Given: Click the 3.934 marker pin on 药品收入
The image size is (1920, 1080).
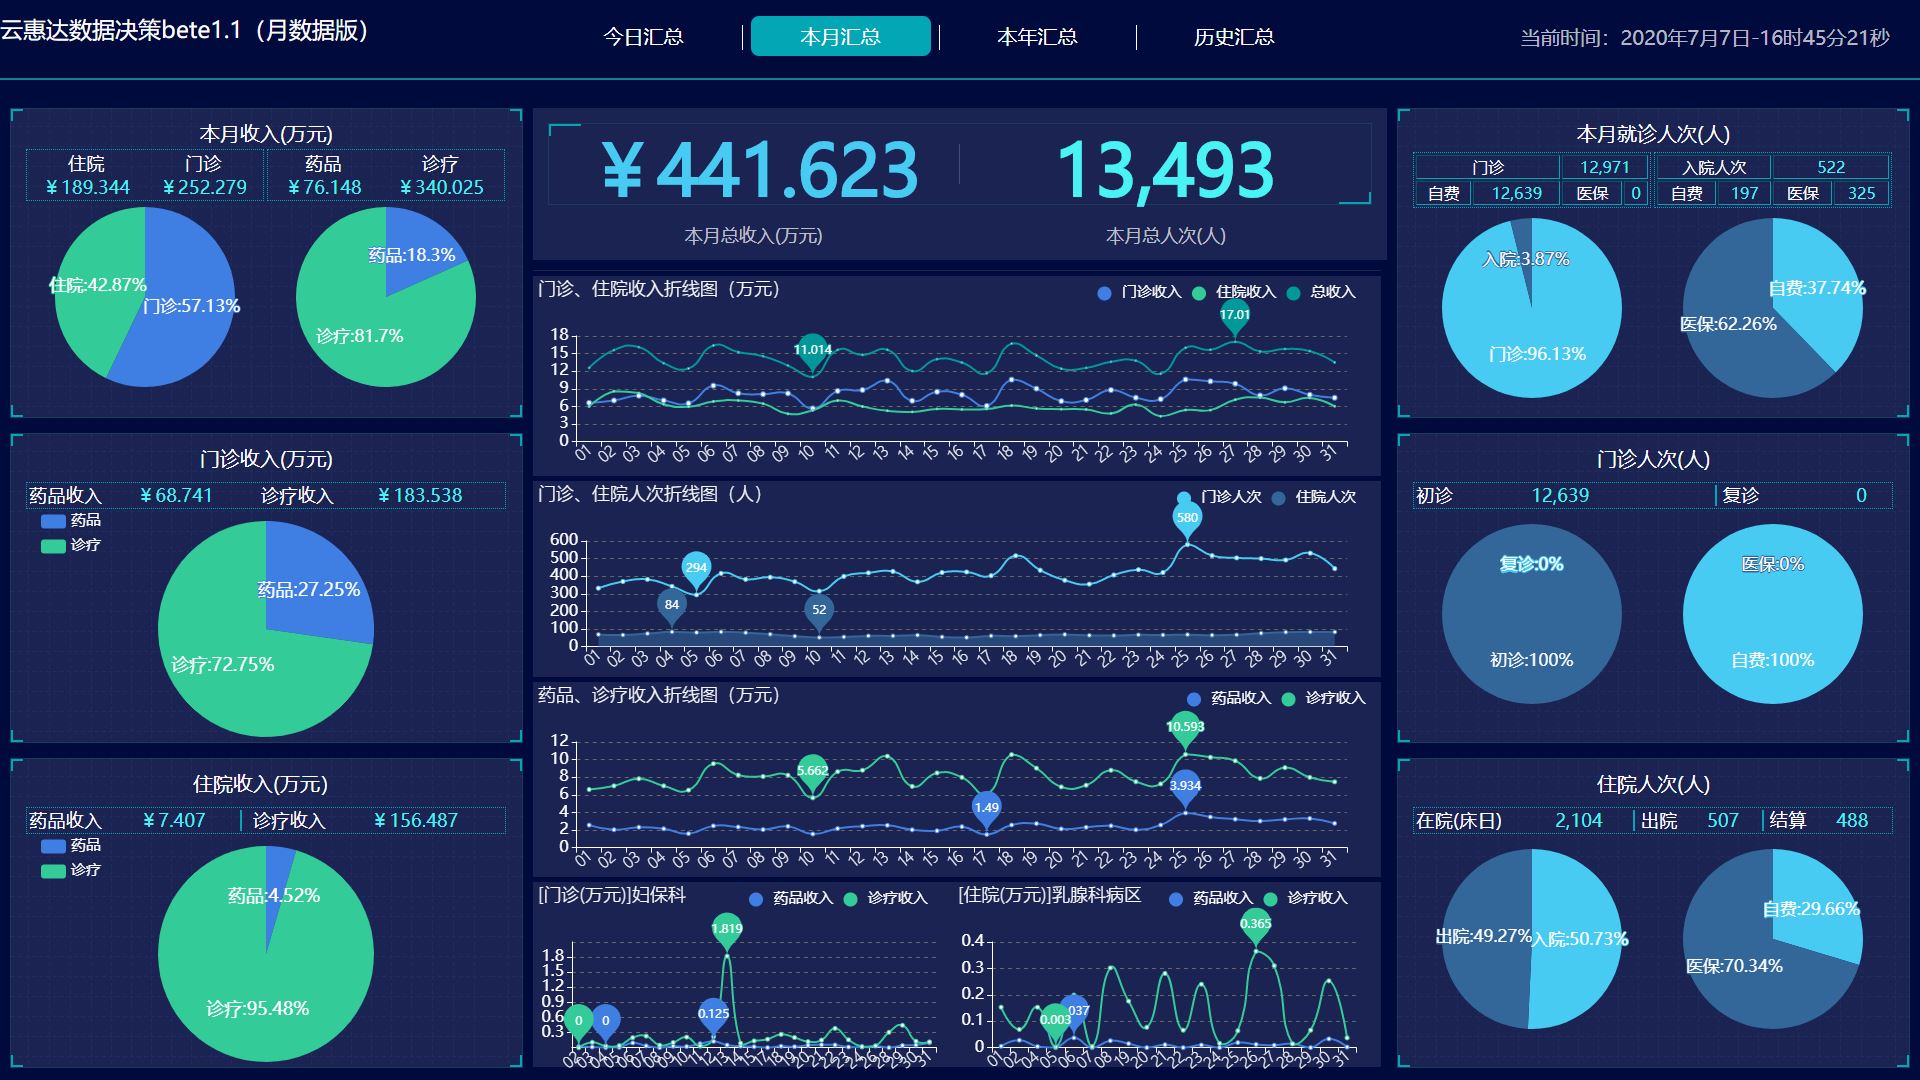Looking at the screenshot, I should pyautogui.click(x=1185, y=787).
